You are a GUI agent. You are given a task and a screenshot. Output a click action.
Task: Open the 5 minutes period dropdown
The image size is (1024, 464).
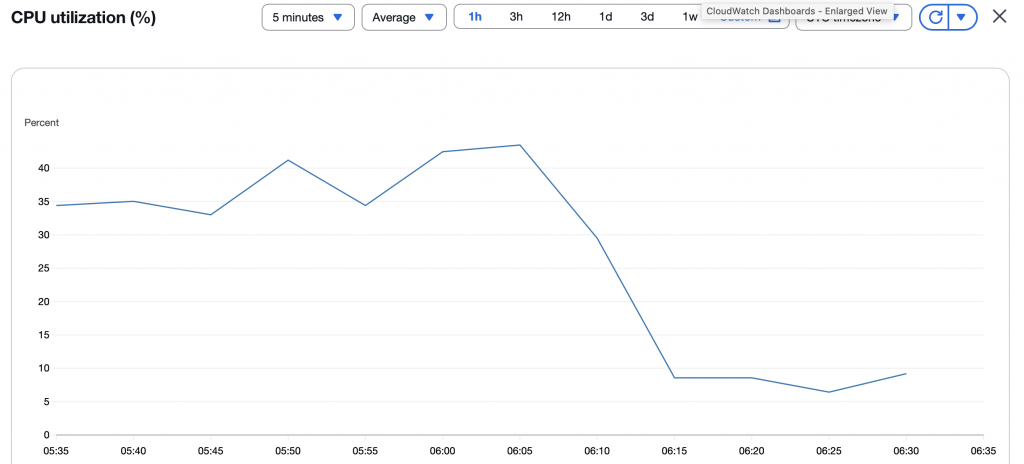click(308, 17)
